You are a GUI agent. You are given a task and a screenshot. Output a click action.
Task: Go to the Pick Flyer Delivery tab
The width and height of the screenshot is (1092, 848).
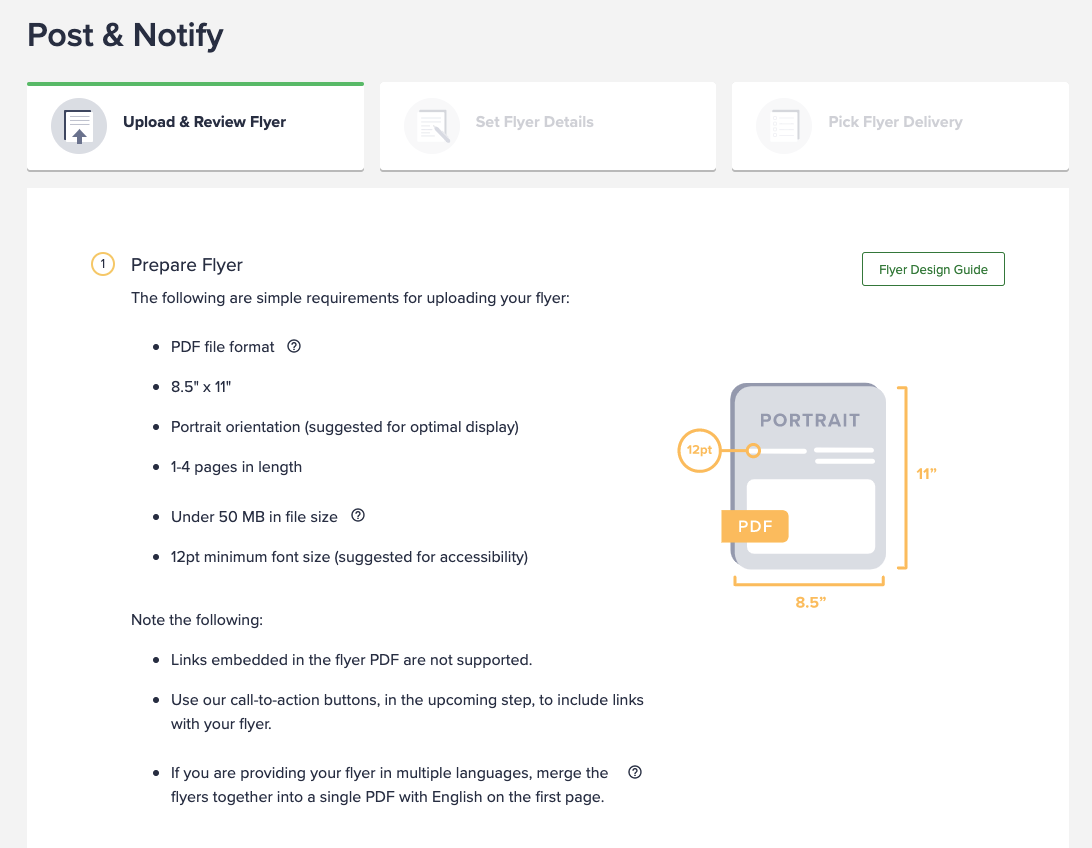pos(900,126)
